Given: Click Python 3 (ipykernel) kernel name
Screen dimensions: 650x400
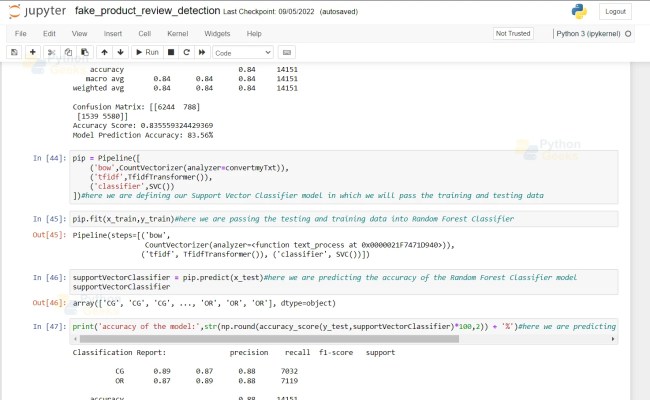Looking at the screenshot, I should (588, 34).
